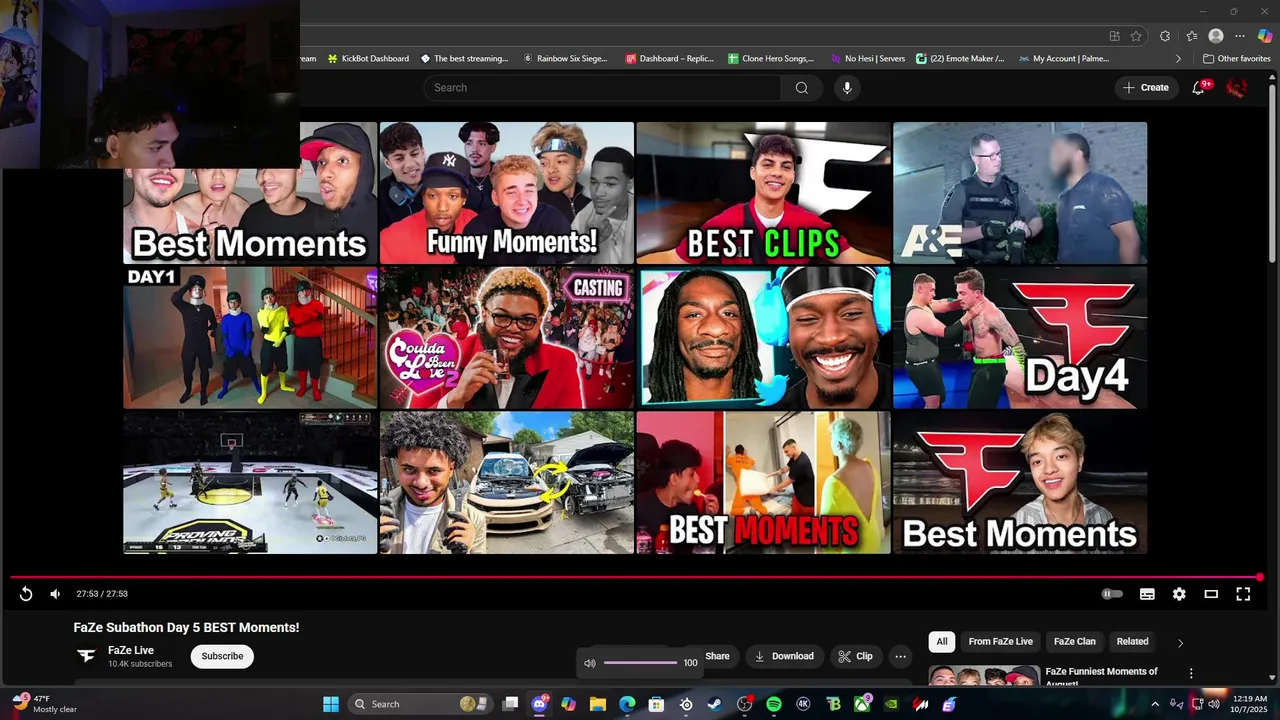The width and height of the screenshot is (1280, 720).
Task: Open the player settings gear
Action: tap(1179, 594)
